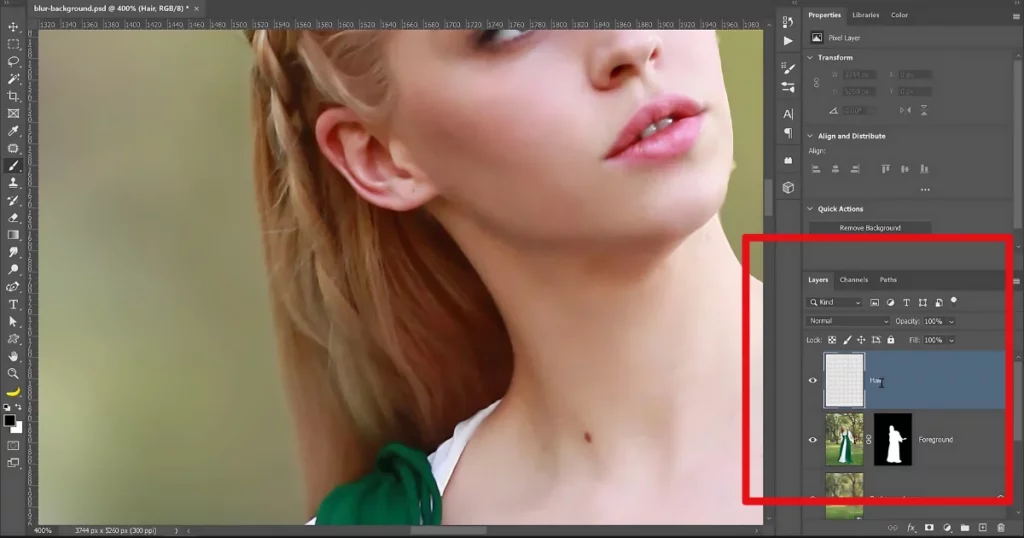1024x538 pixels.
Task: Select the Rectangular Marquee tool
Action: [x=13, y=44]
